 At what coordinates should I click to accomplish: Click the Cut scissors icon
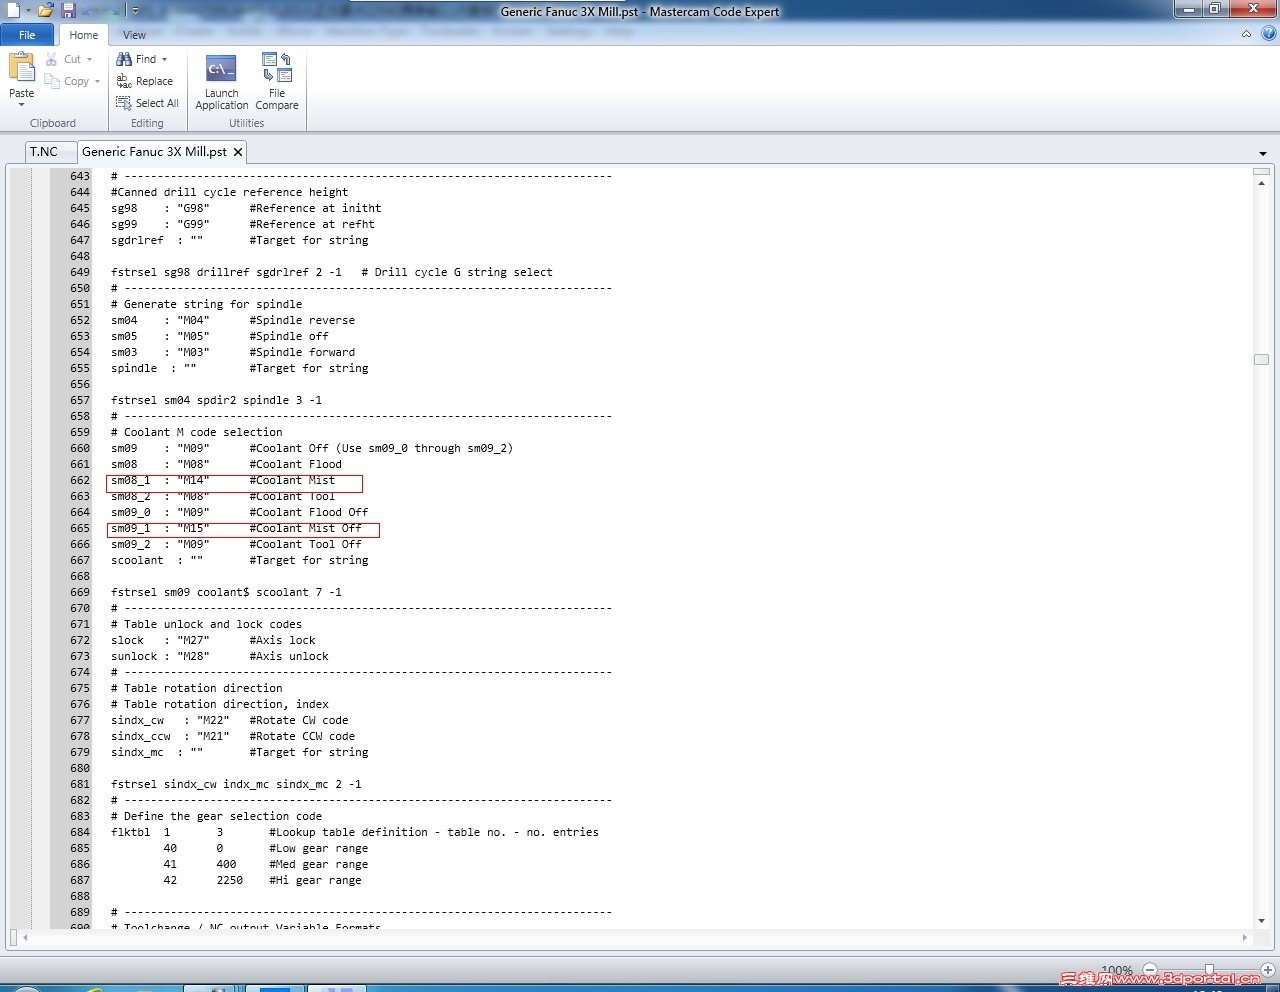tap(52, 59)
